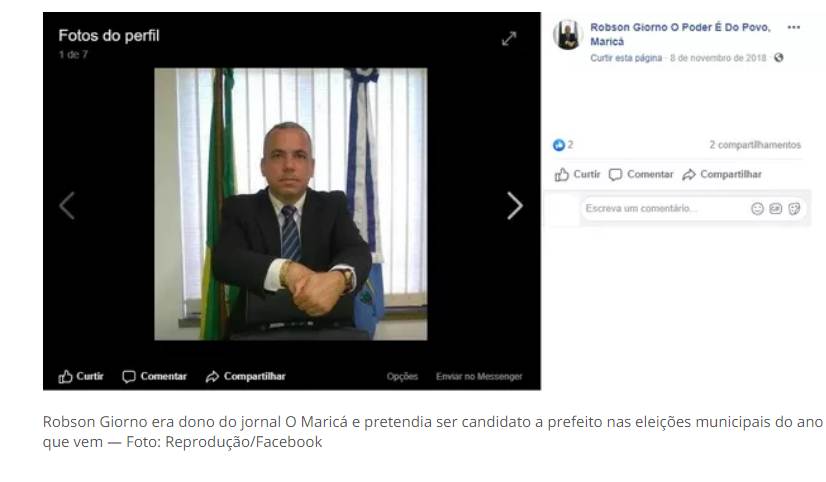The width and height of the screenshot is (826, 482).
Task: Click Enviar no Messenger link
Action: (479, 377)
